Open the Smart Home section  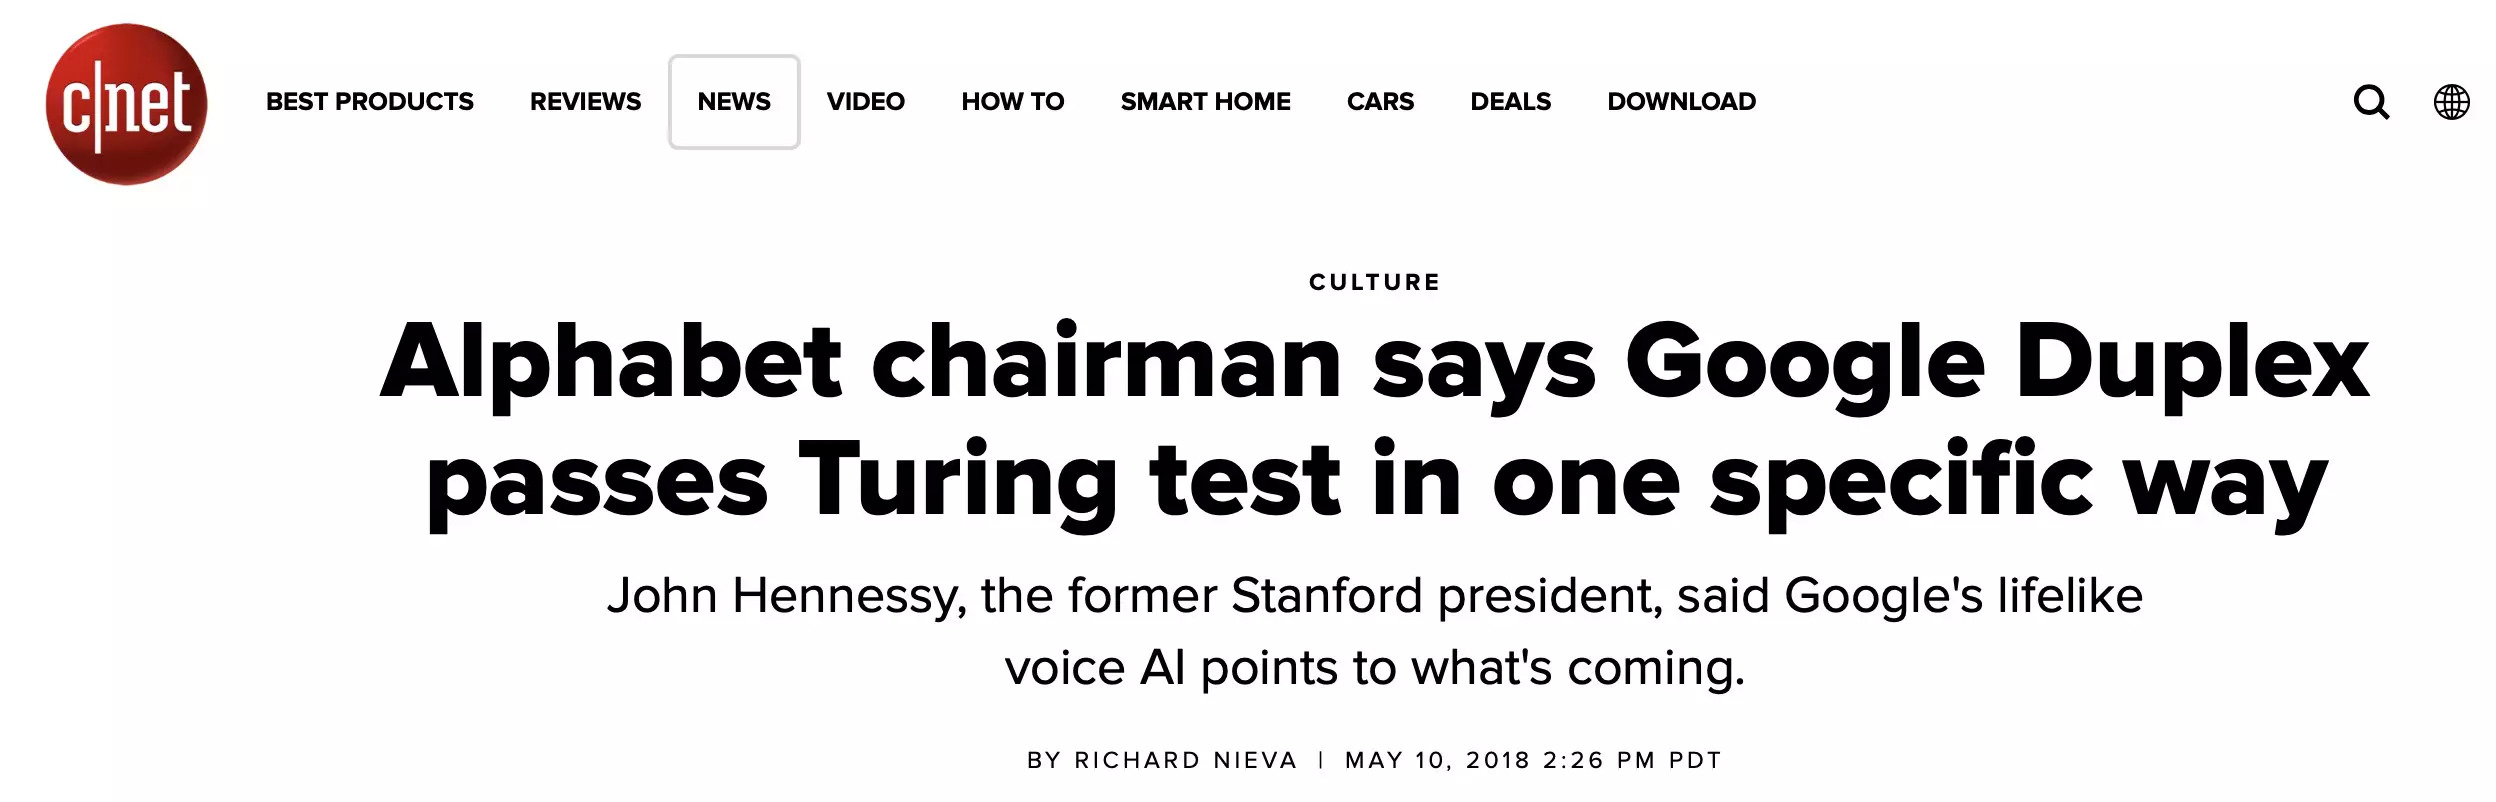(1205, 102)
